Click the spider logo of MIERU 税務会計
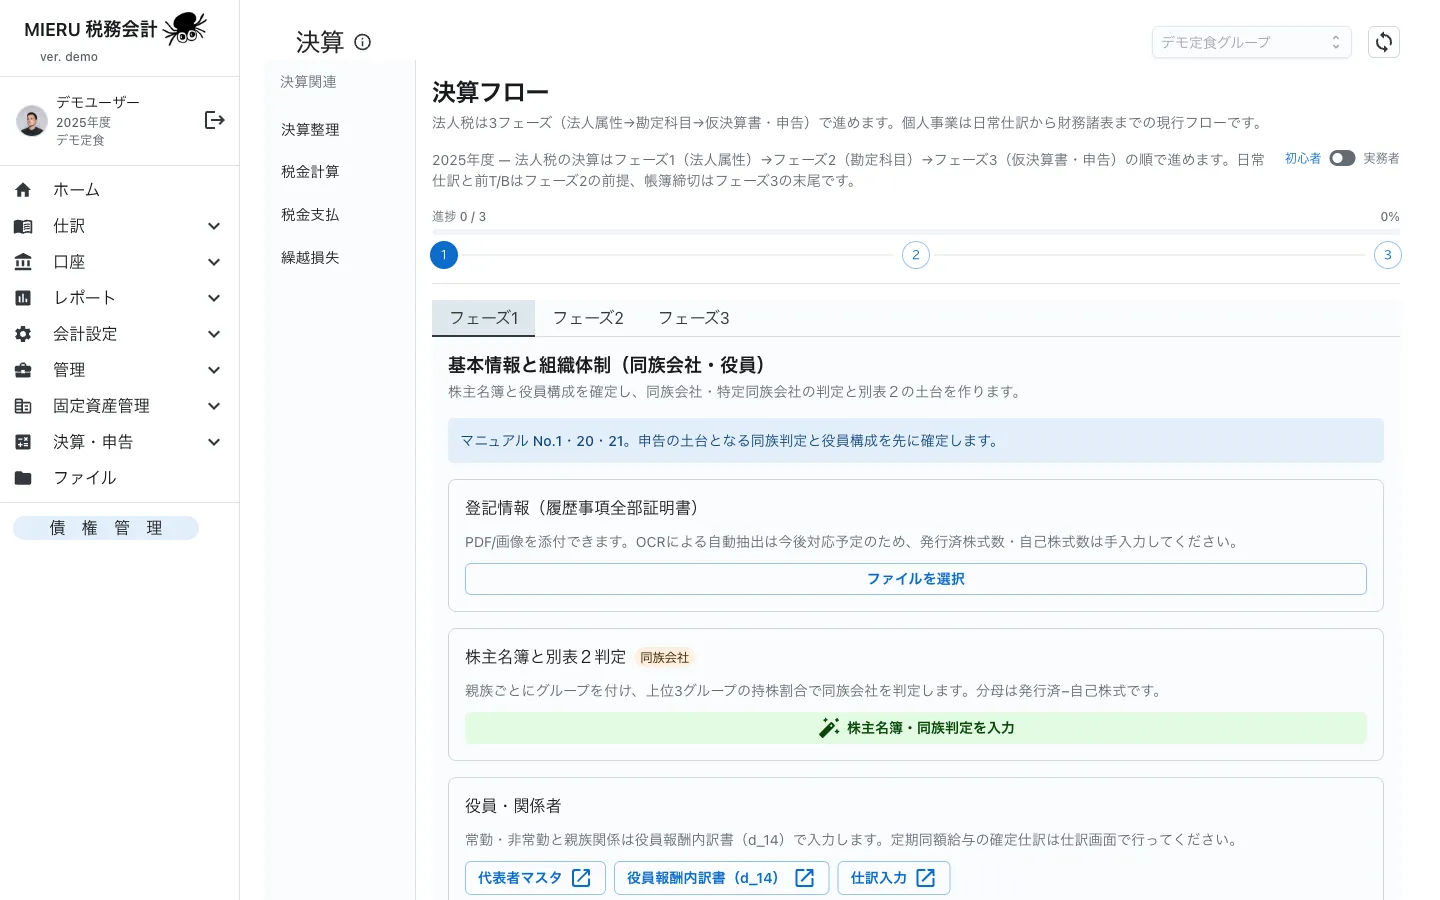The height and width of the screenshot is (900, 1440). [x=185, y=28]
